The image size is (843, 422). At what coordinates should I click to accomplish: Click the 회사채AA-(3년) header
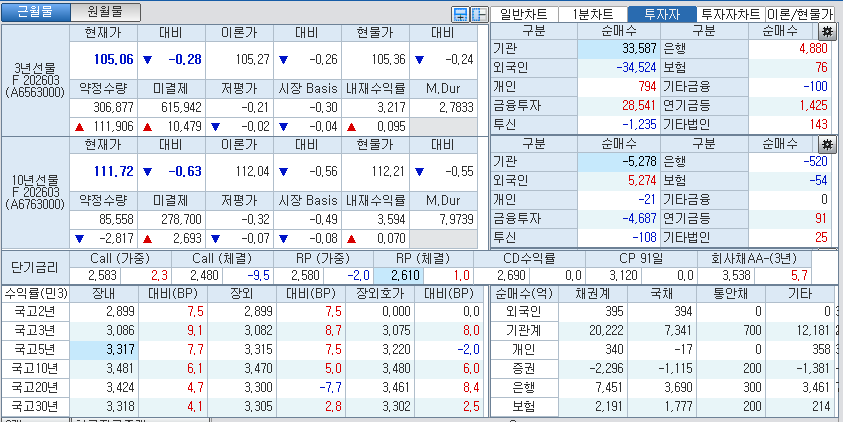[754, 259]
